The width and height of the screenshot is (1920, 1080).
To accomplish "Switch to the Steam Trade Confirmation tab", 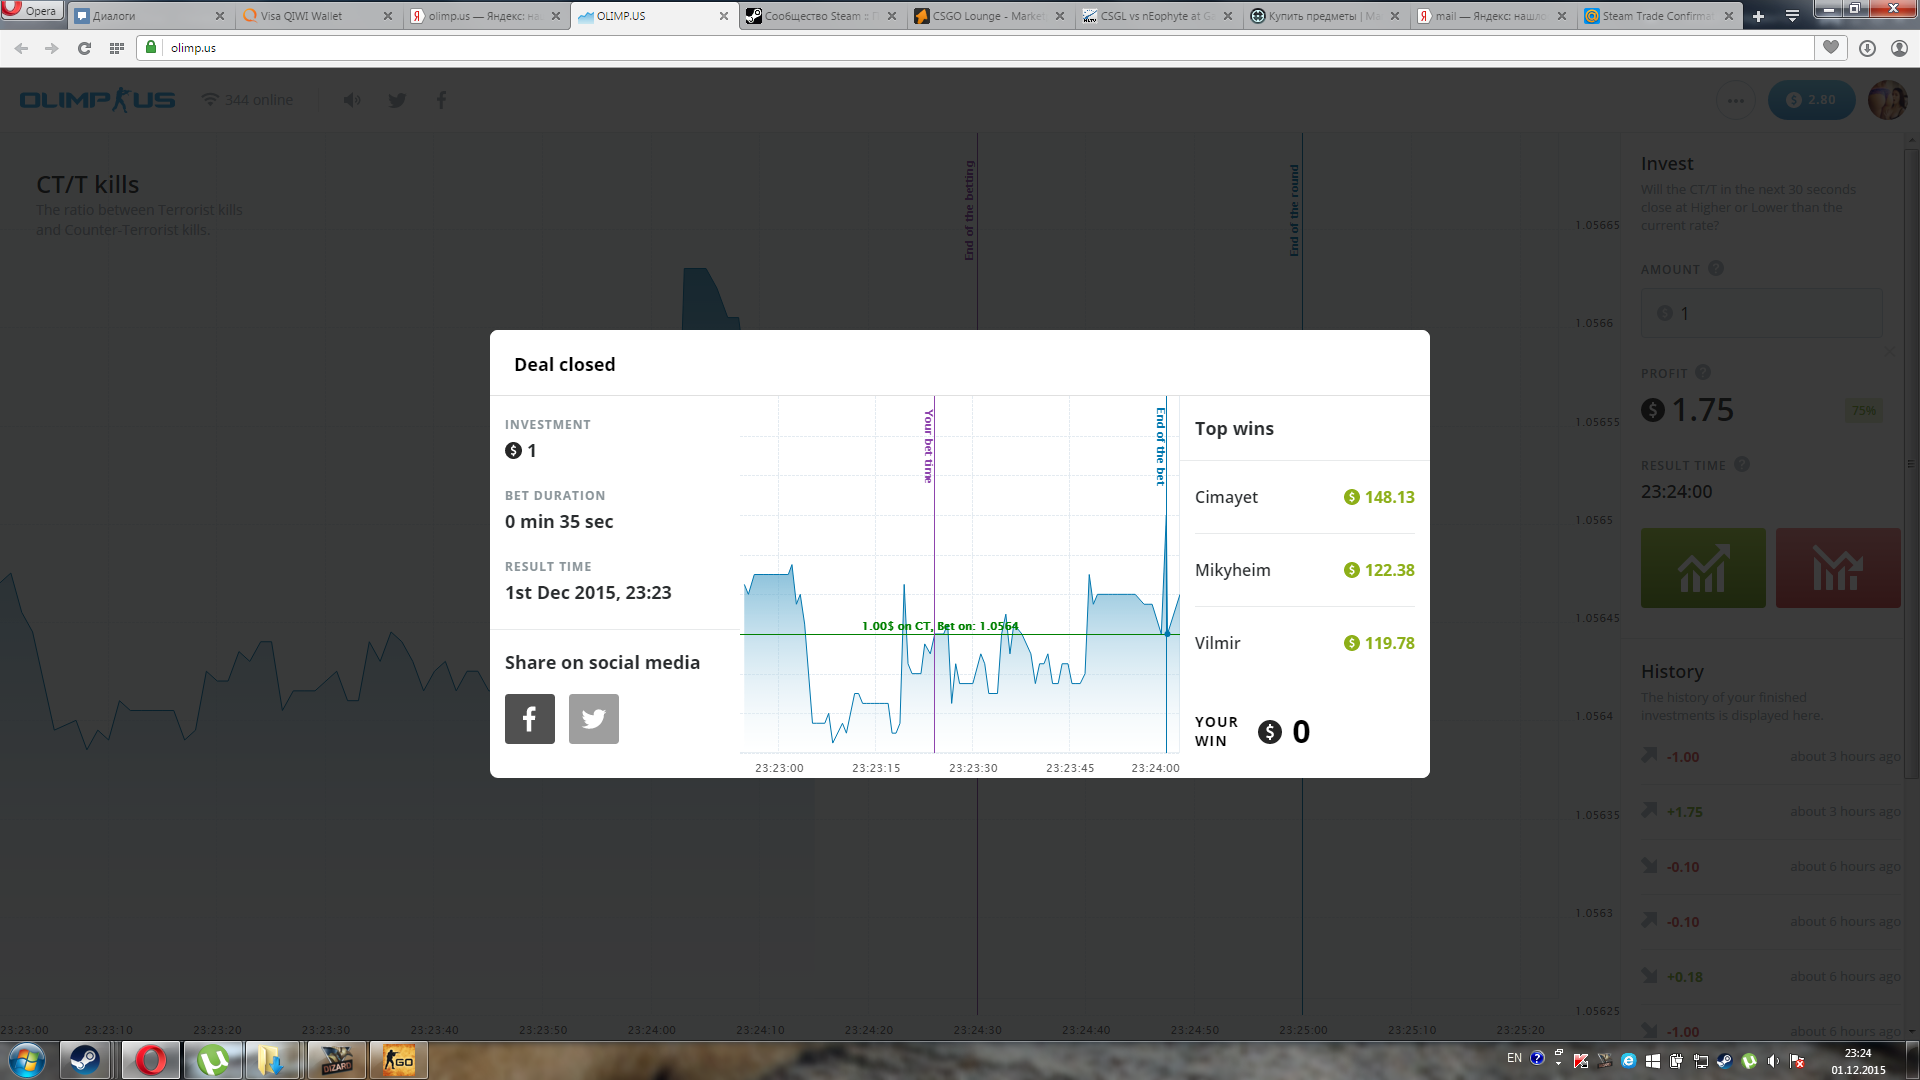I will pyautogui.click(x=1660, y=16).
